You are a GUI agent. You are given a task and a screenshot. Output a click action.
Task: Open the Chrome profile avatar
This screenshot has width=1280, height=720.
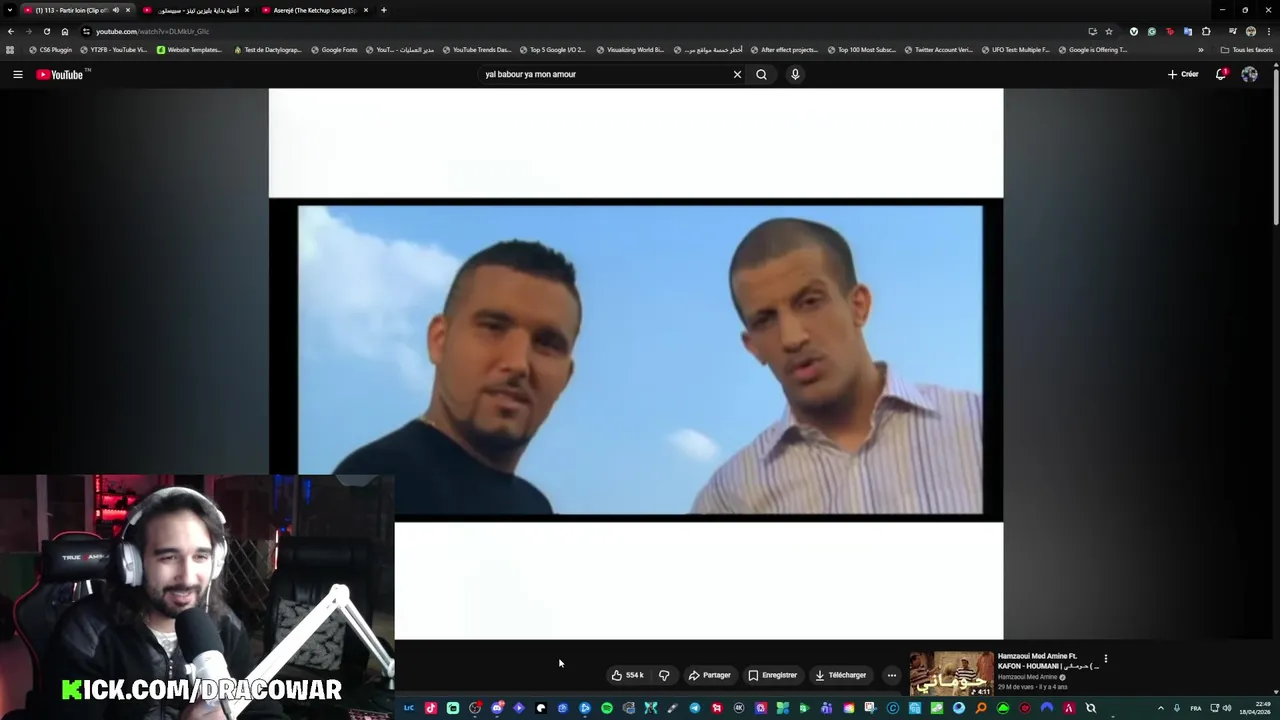[1251, 31]
